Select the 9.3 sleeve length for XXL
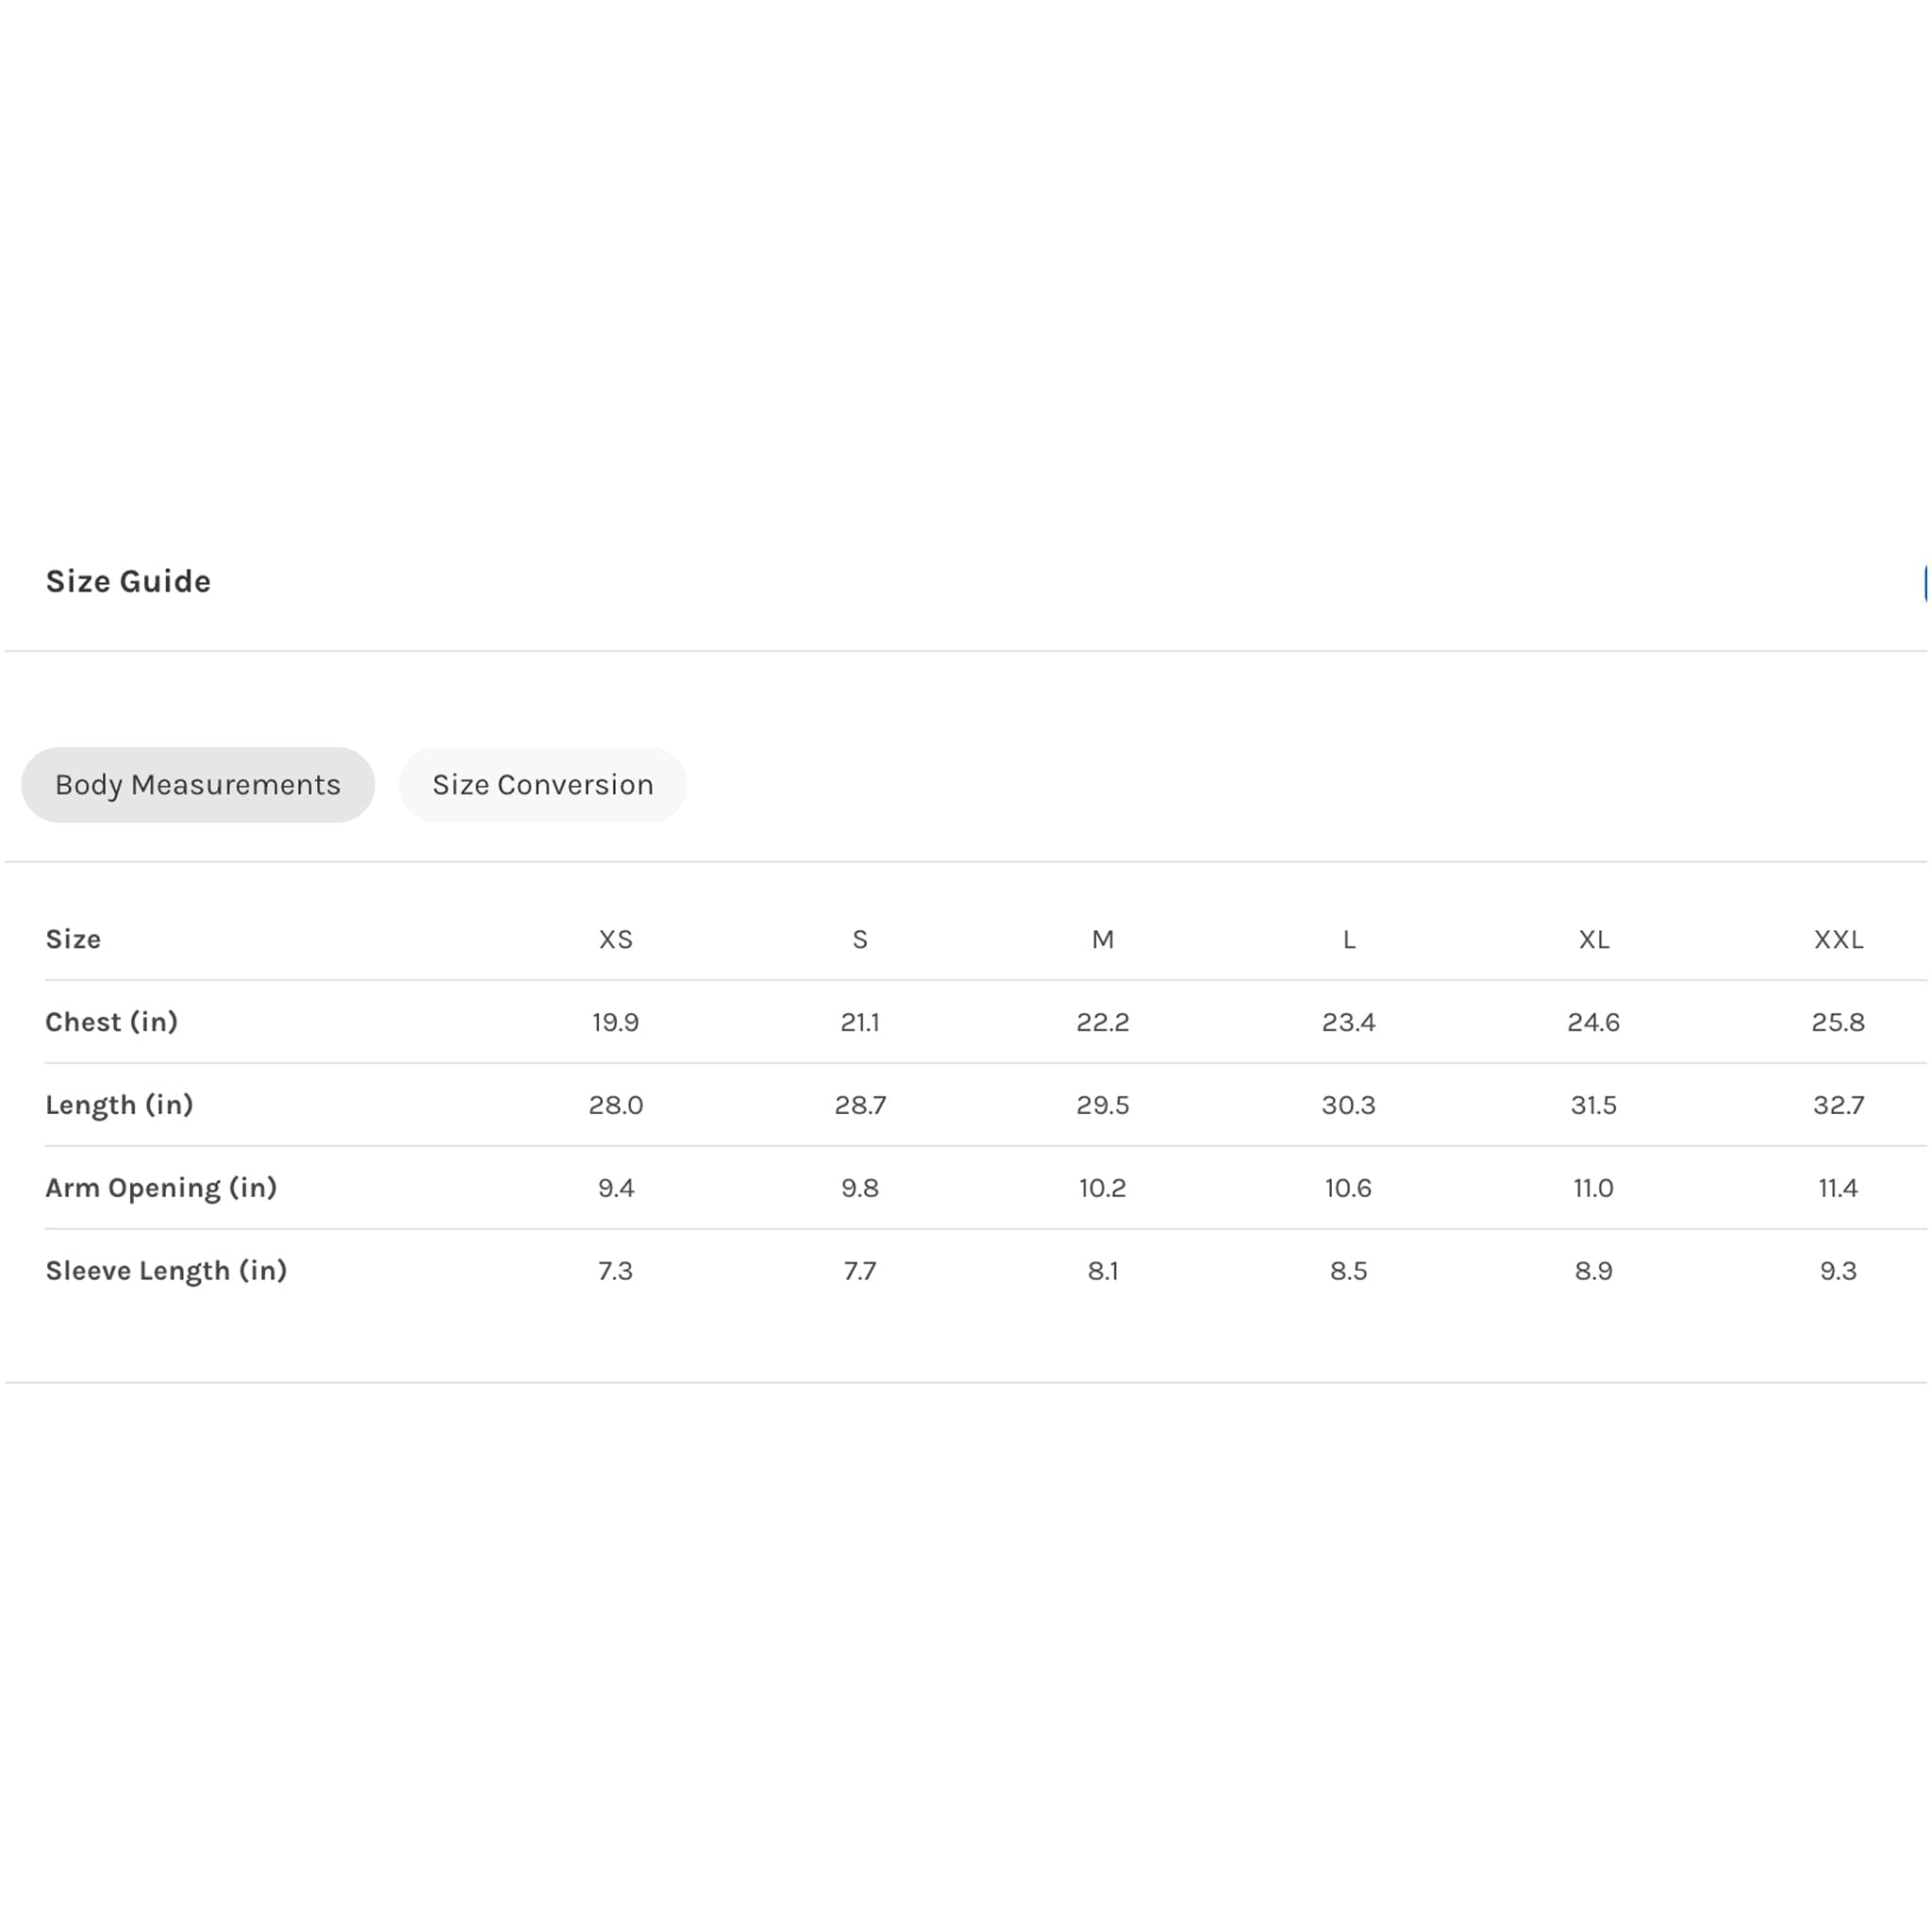This screenshot has width=1932, height=1932. coord(1839,1272)
